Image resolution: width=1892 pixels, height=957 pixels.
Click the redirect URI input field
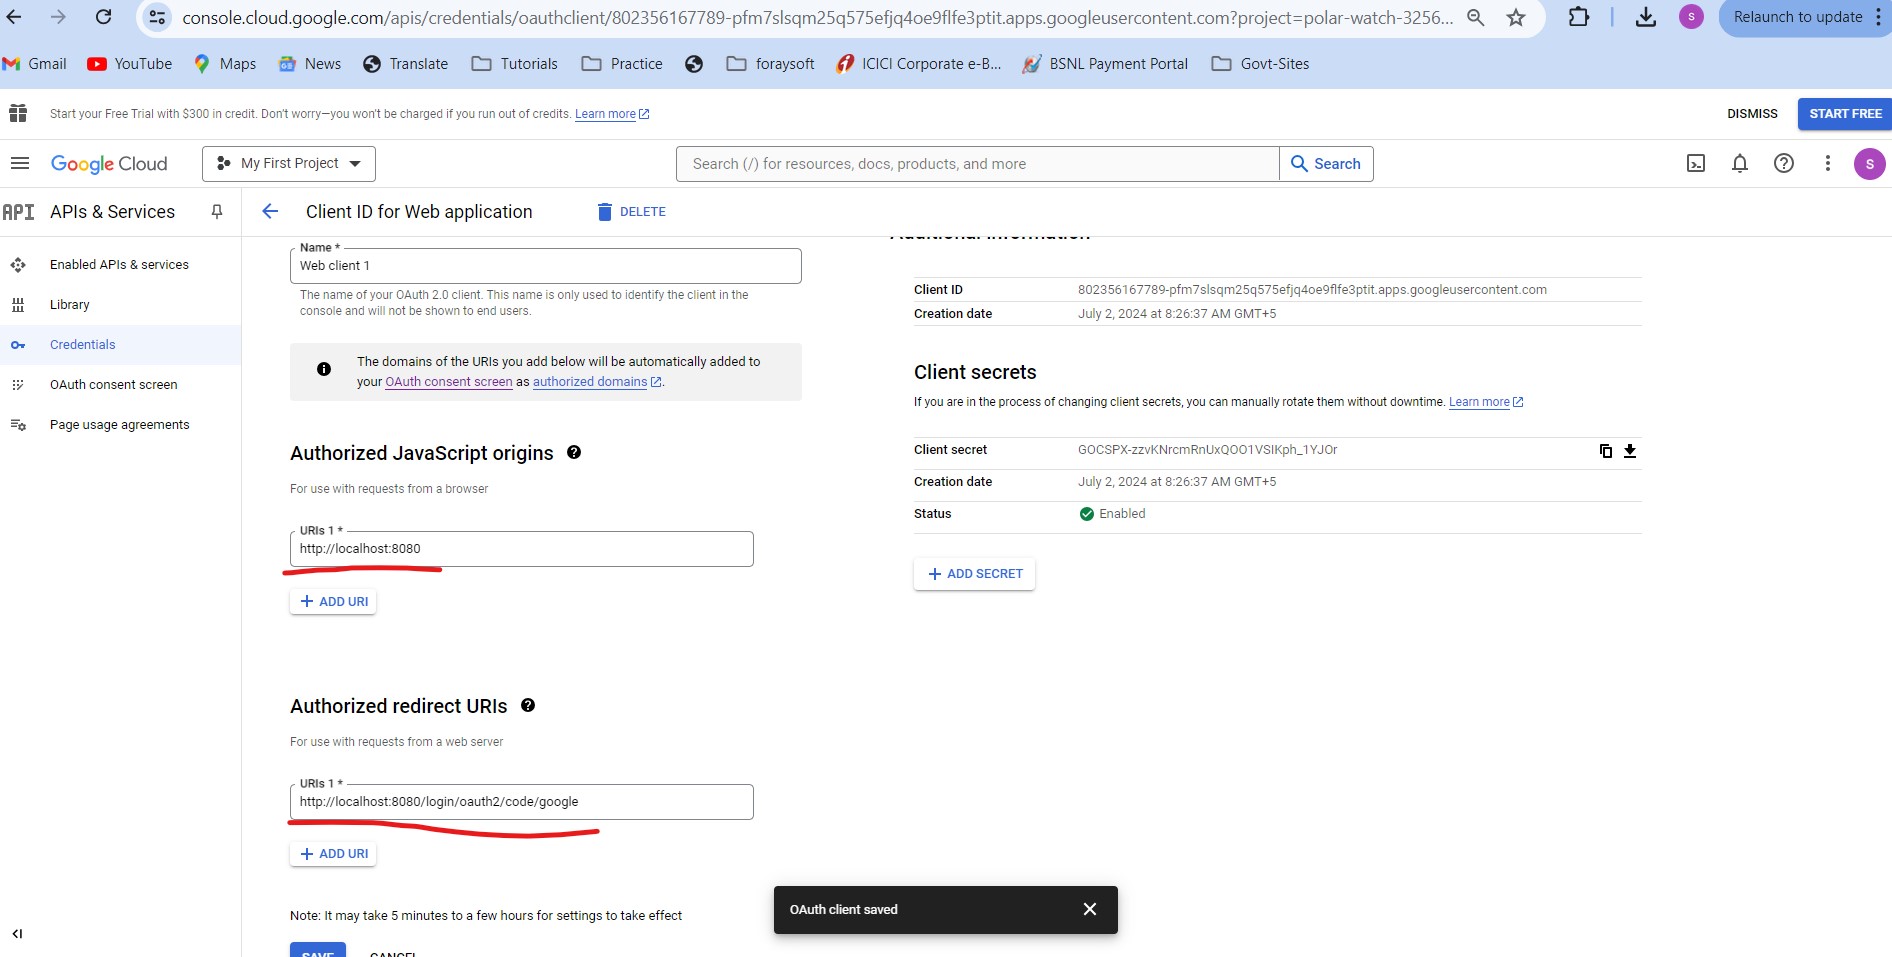pyautogui.click(x=521, y=802)
